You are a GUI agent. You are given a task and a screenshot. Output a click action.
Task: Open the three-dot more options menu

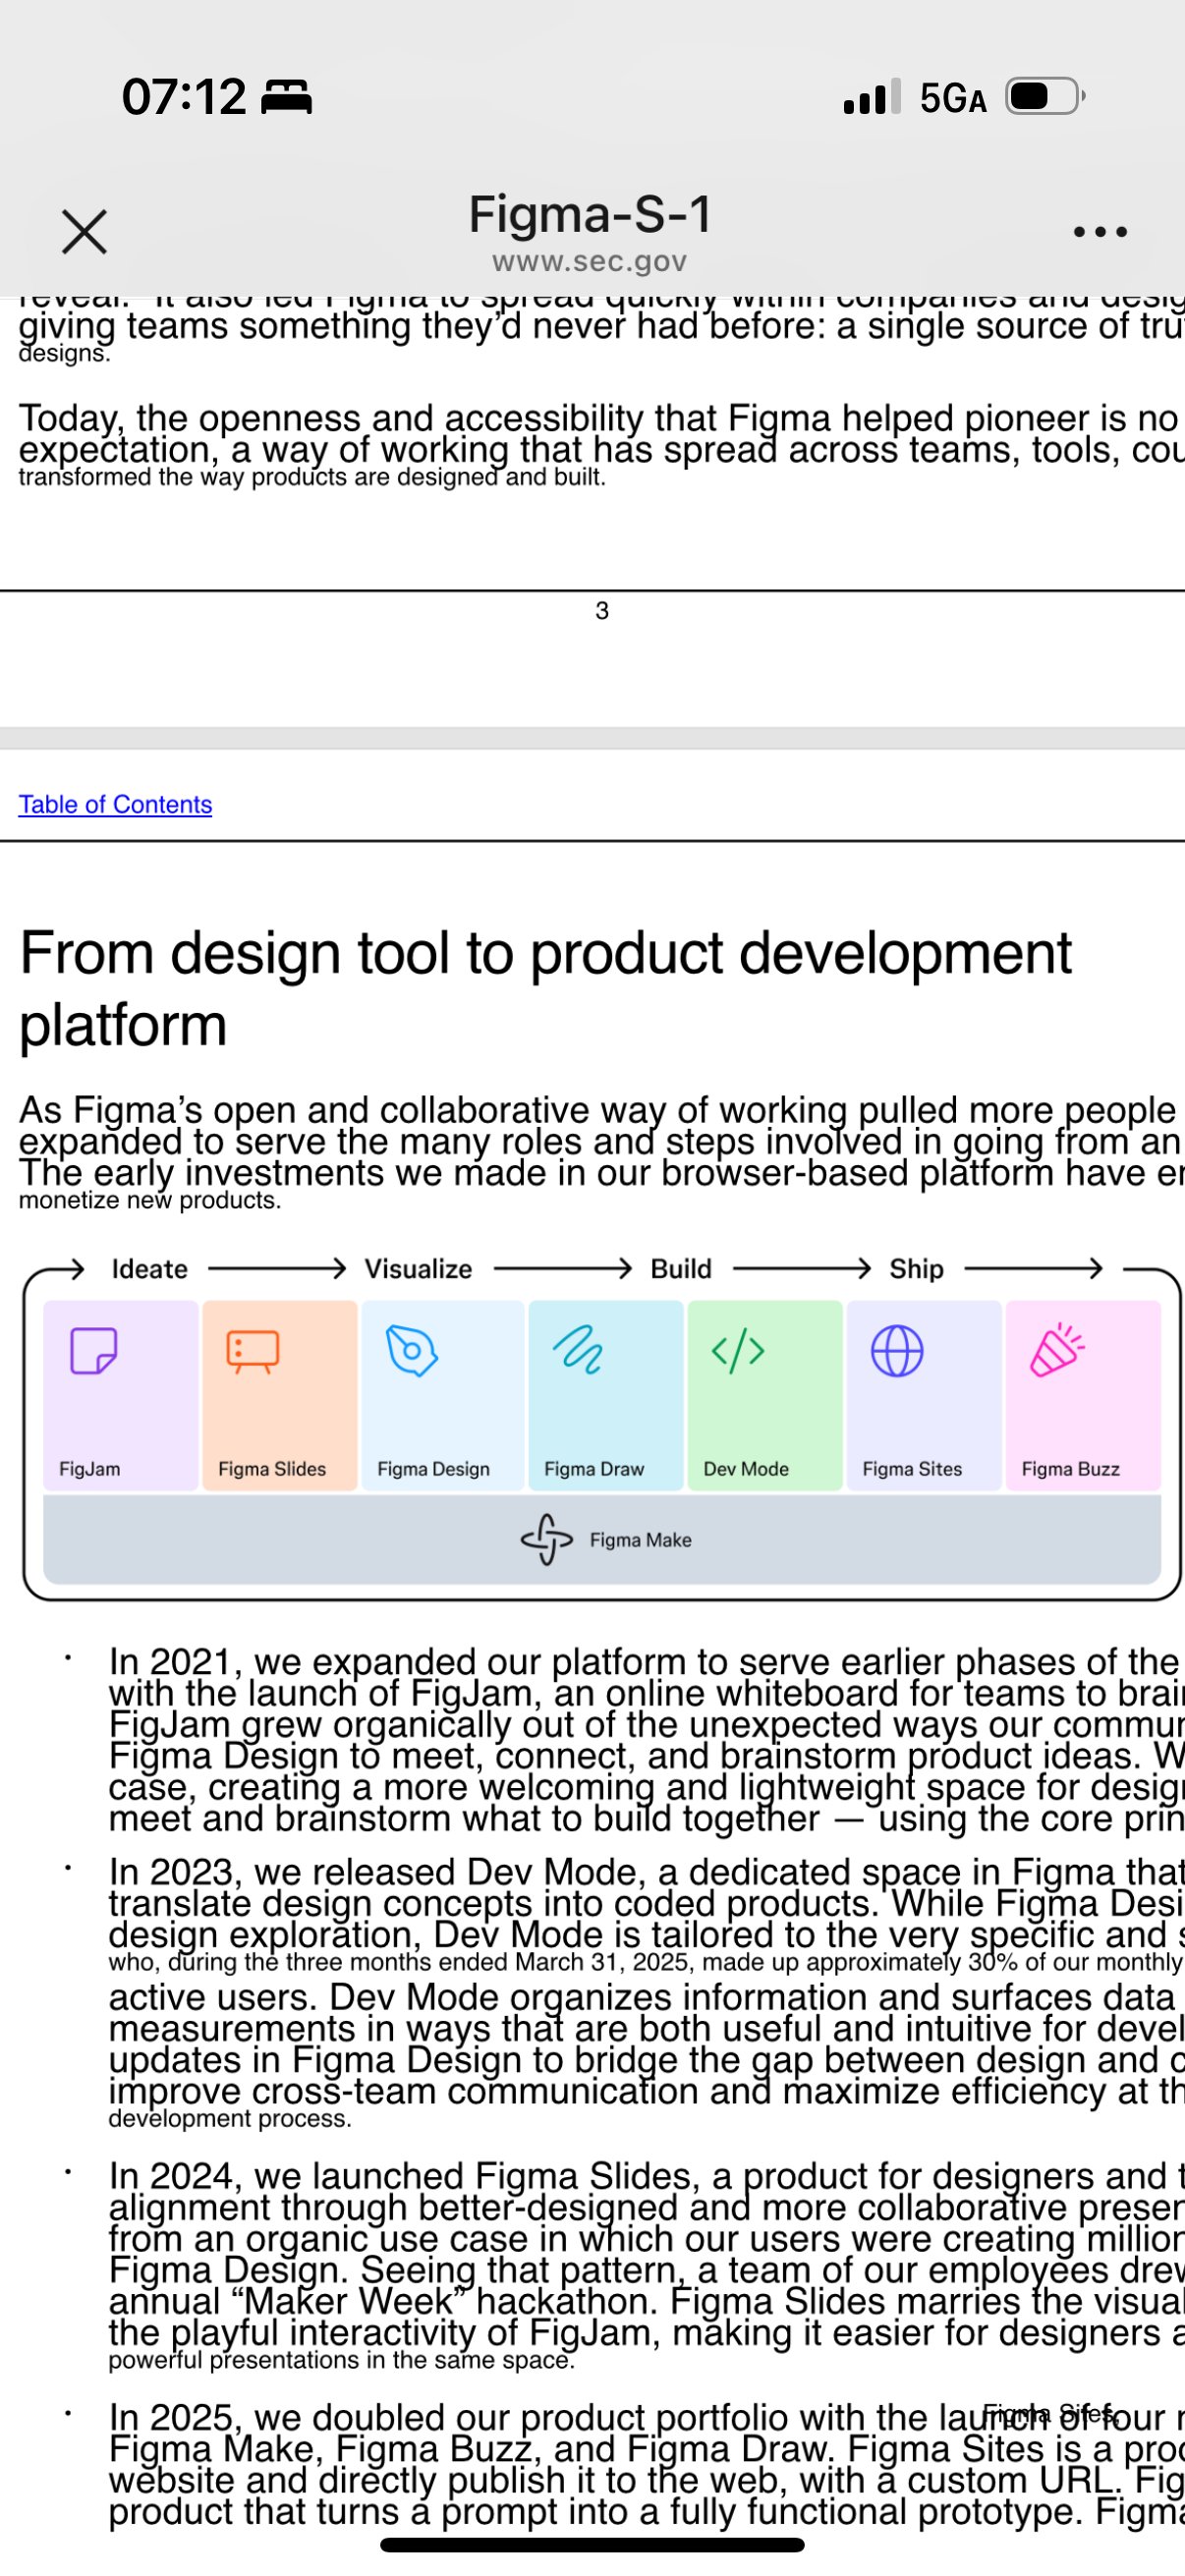tap(1100, 232)
